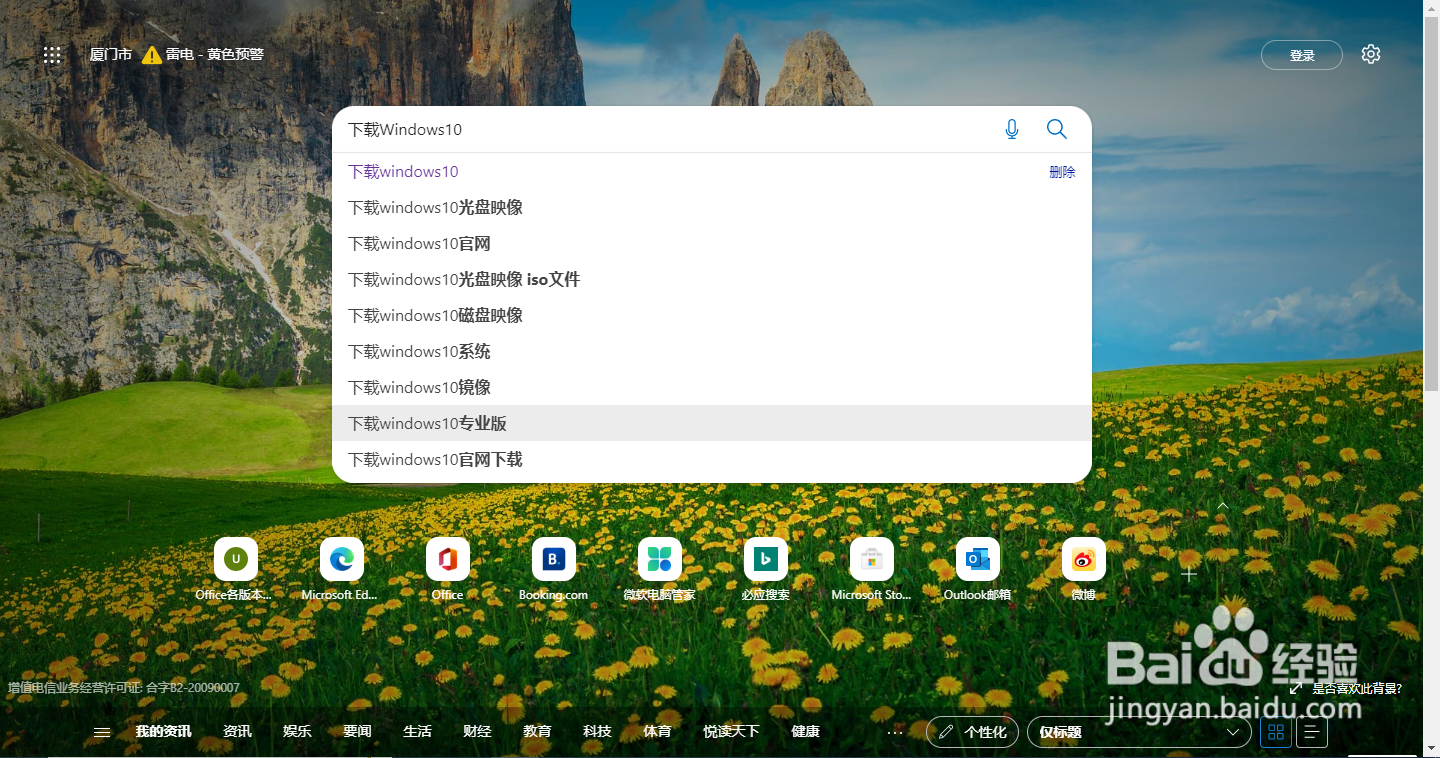1440x758 pixels.
Task: Click the 雷电 - 黄色预警 weather alert text
Action: [x=215, y=55]
